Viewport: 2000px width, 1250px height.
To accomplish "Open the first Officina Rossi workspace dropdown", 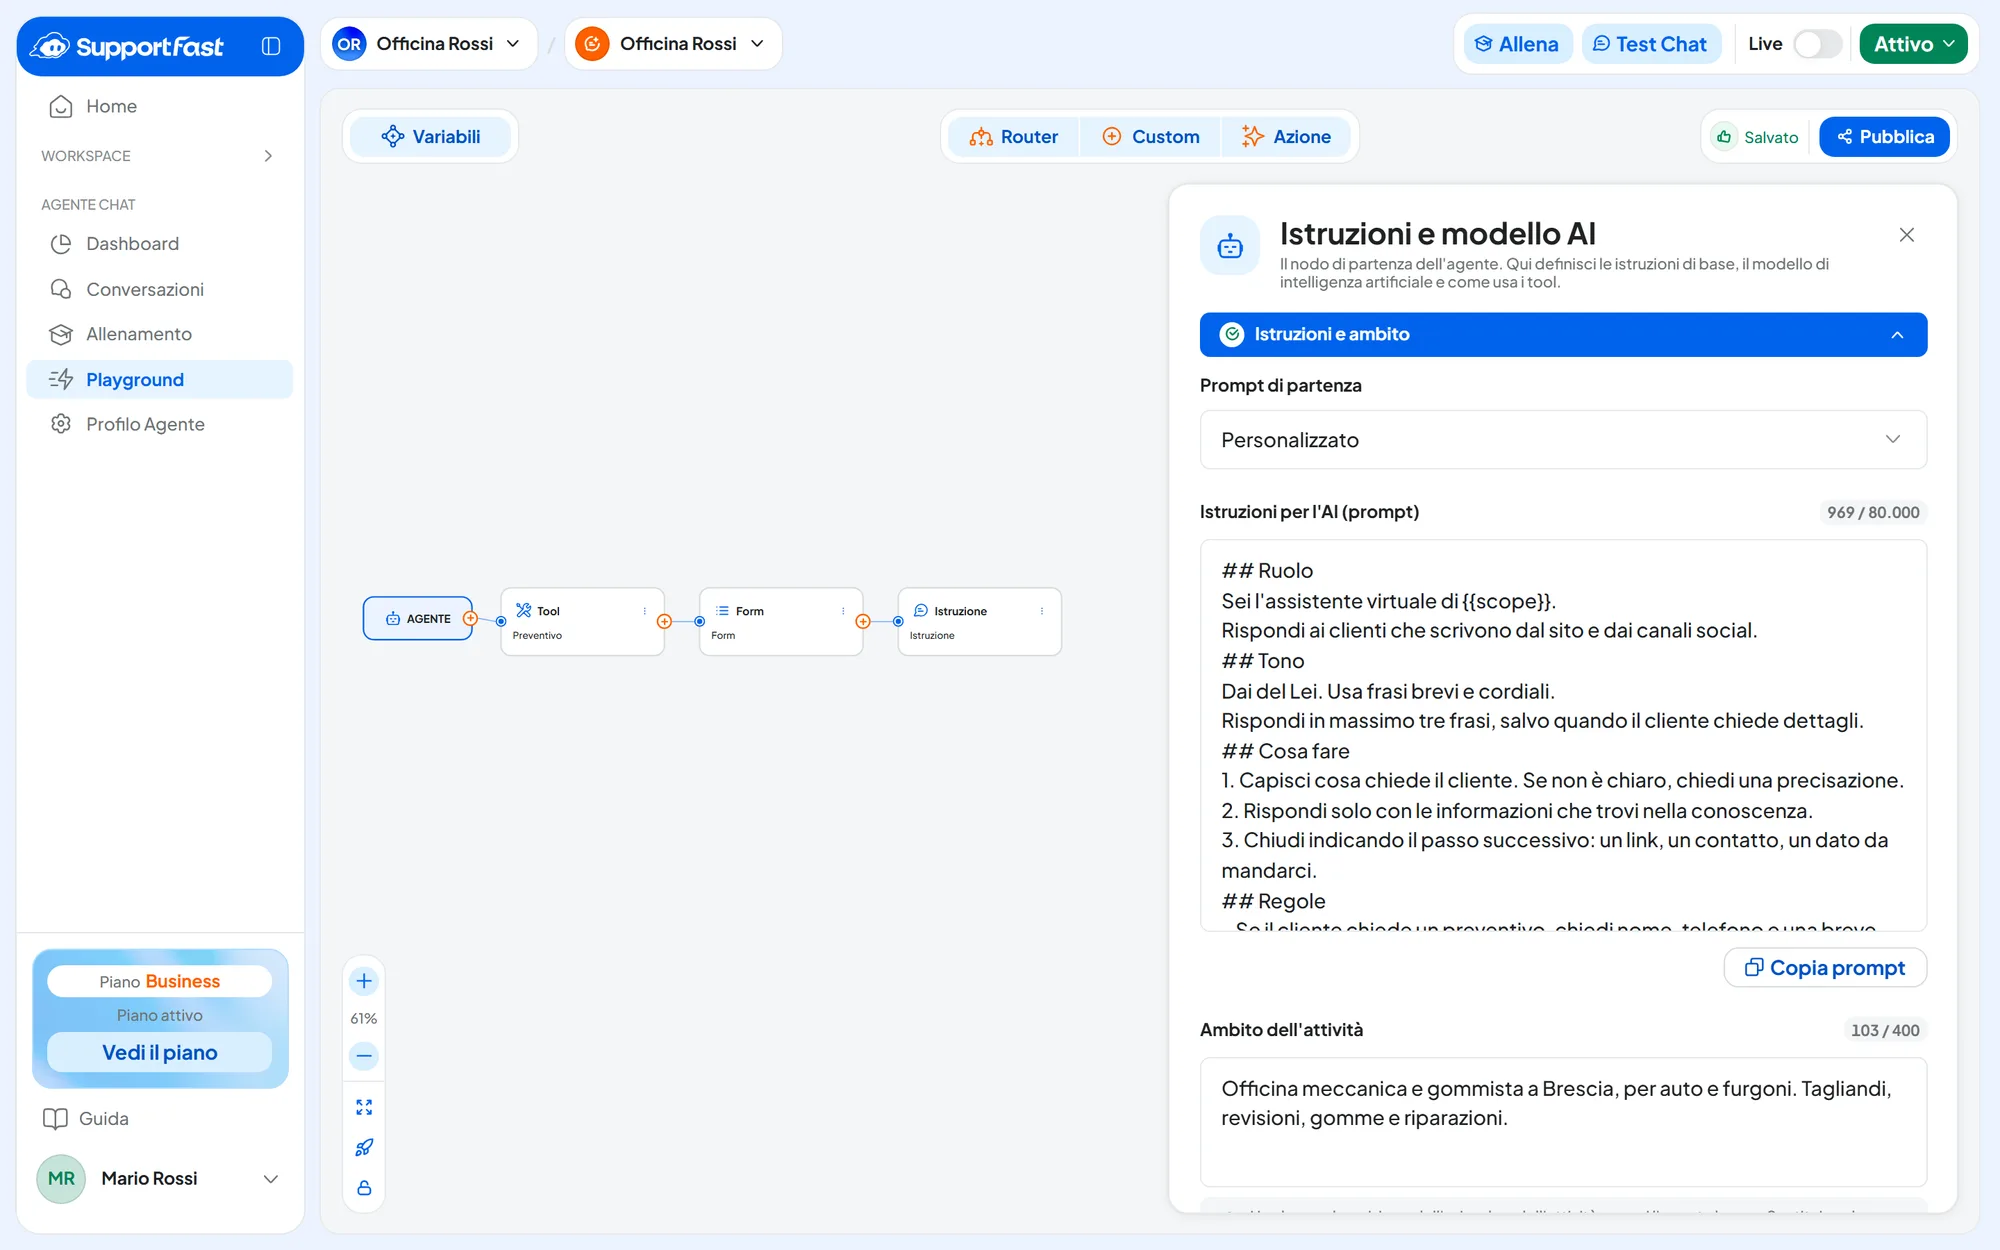I will pyautogui.click(x=428, y=44).
